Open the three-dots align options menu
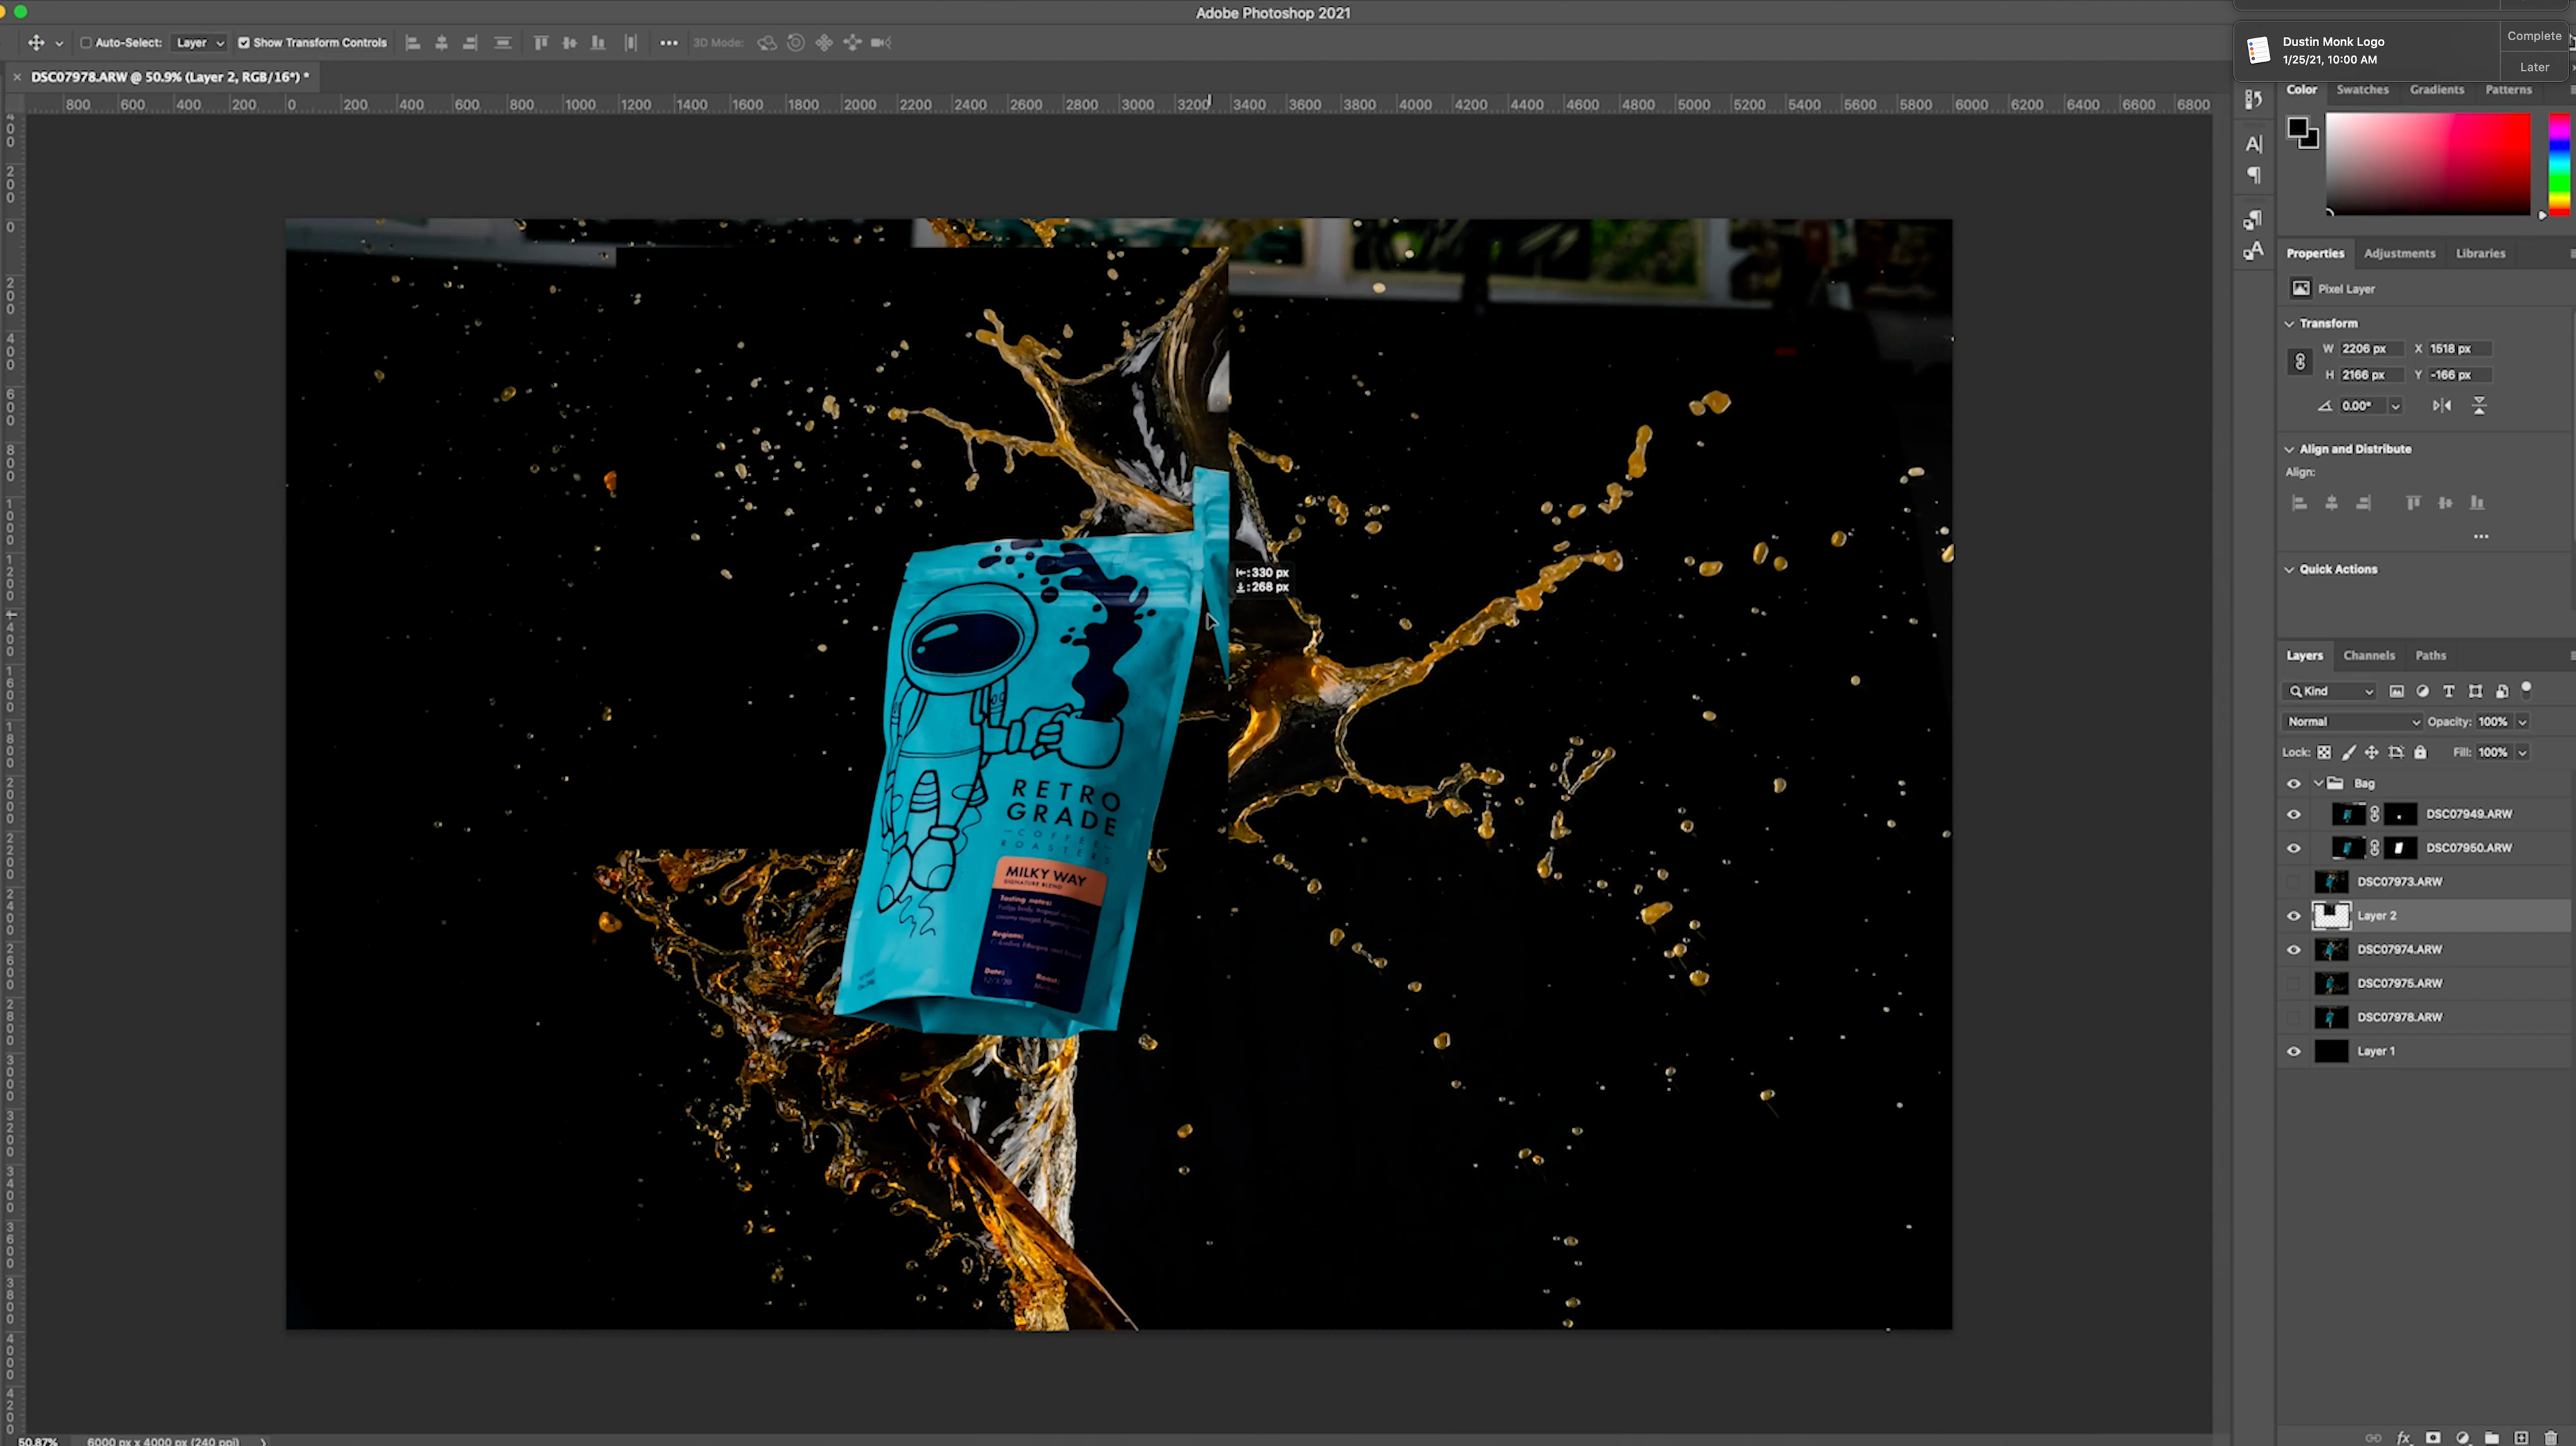The image size is (2576, 1446). (669, 43)
